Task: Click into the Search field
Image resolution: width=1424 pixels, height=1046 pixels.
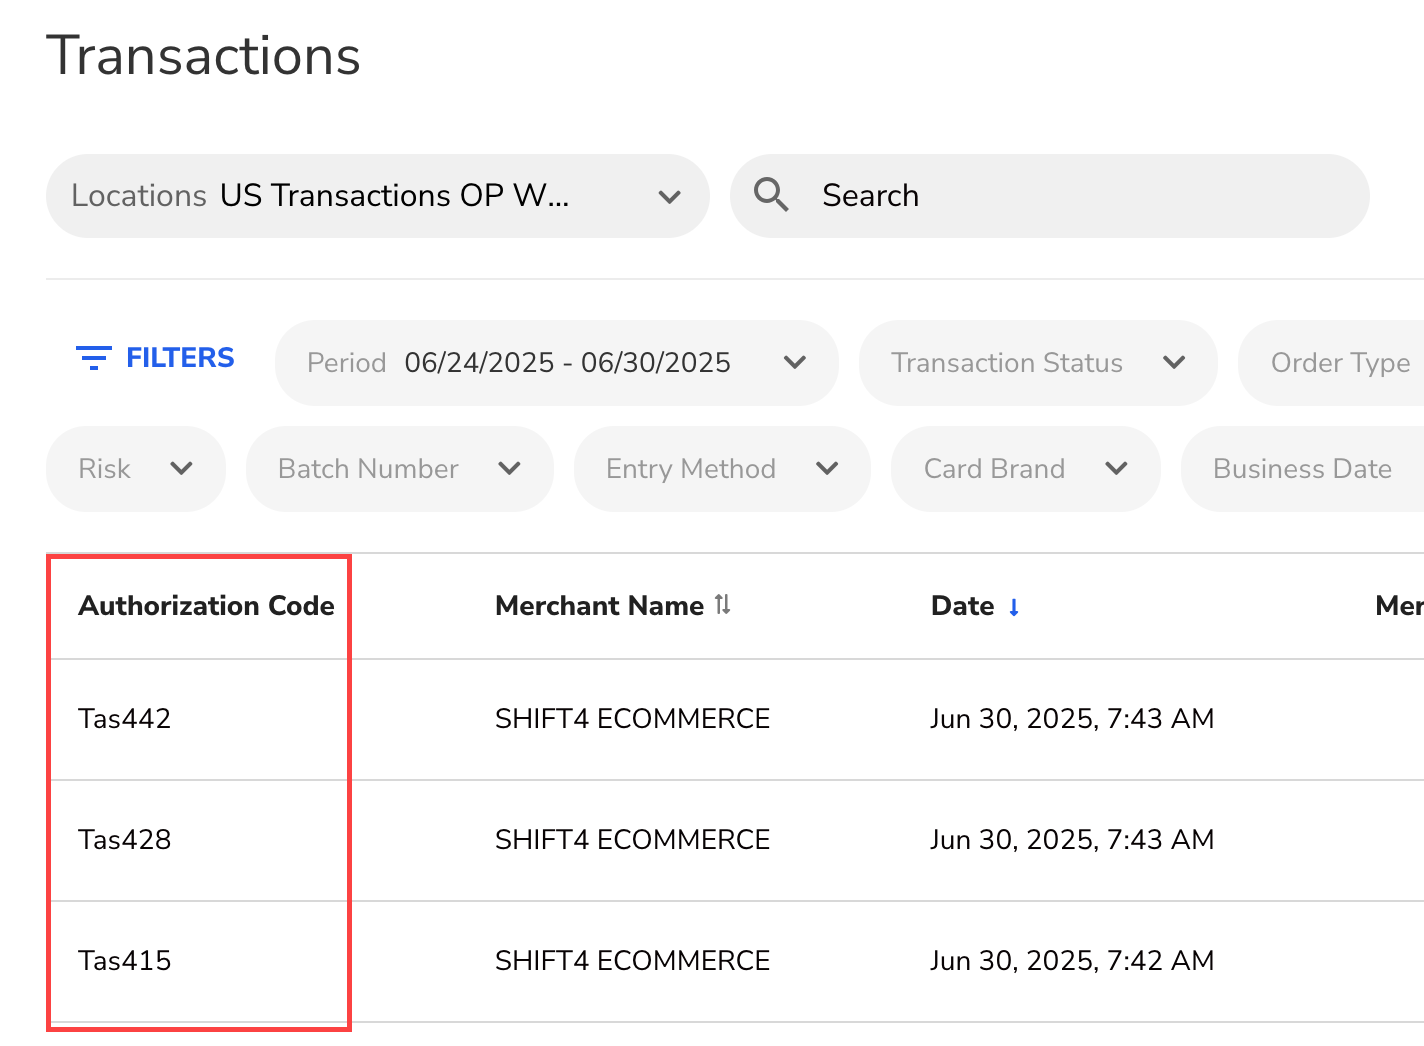Action: (1080, 196)
